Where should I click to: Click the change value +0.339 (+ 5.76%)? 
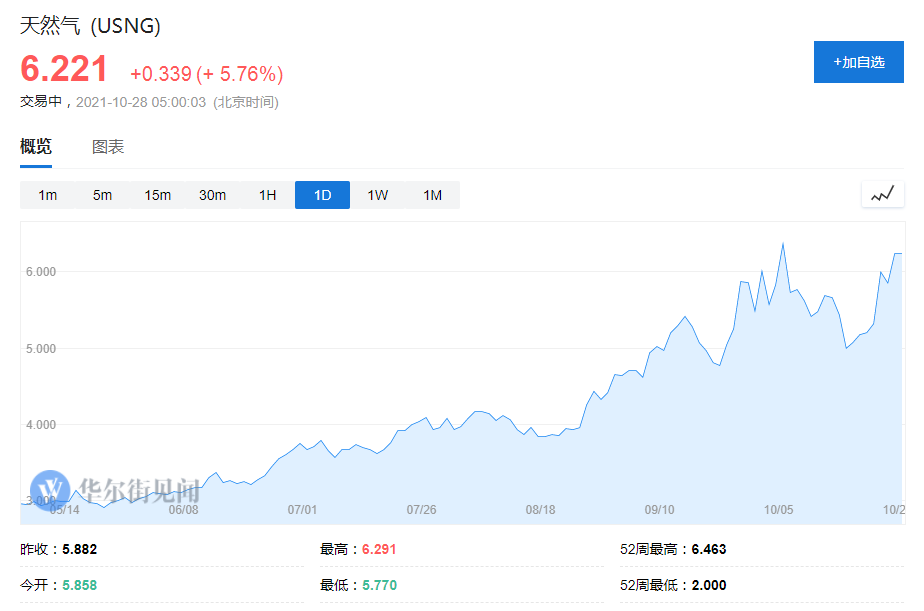(x=207, y=74)
